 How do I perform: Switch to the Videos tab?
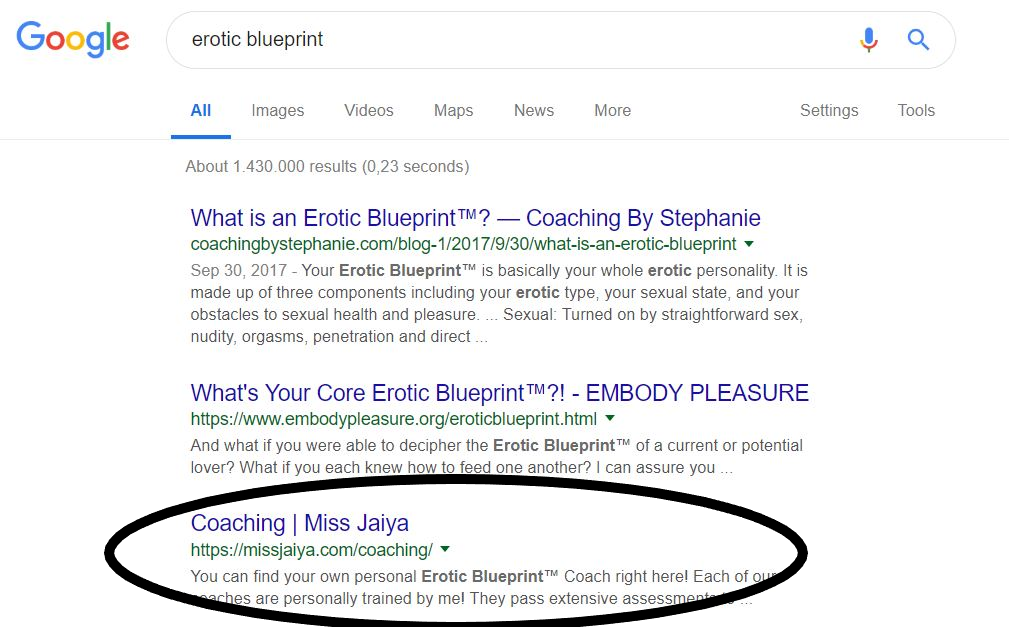[369, 111]
